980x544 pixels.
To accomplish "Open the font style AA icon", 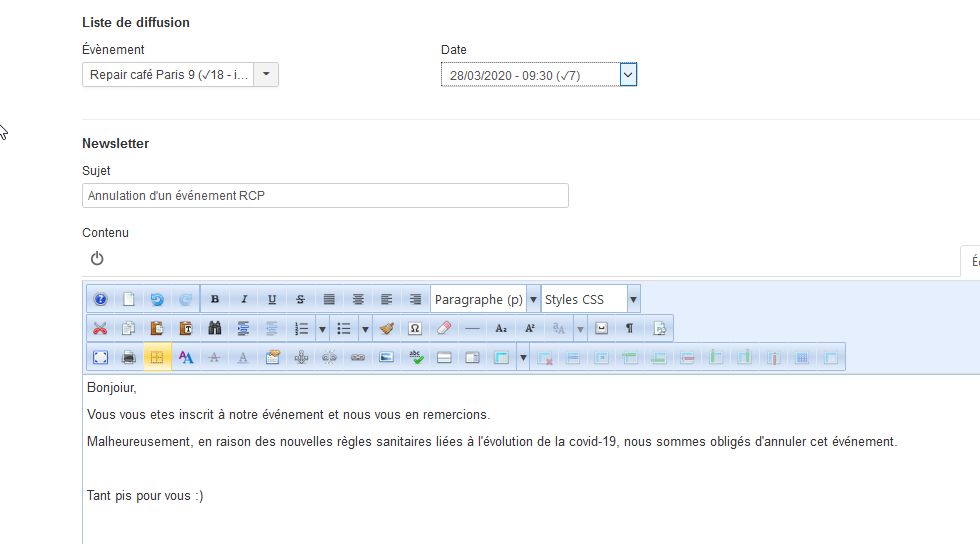I will click(186, 358).
